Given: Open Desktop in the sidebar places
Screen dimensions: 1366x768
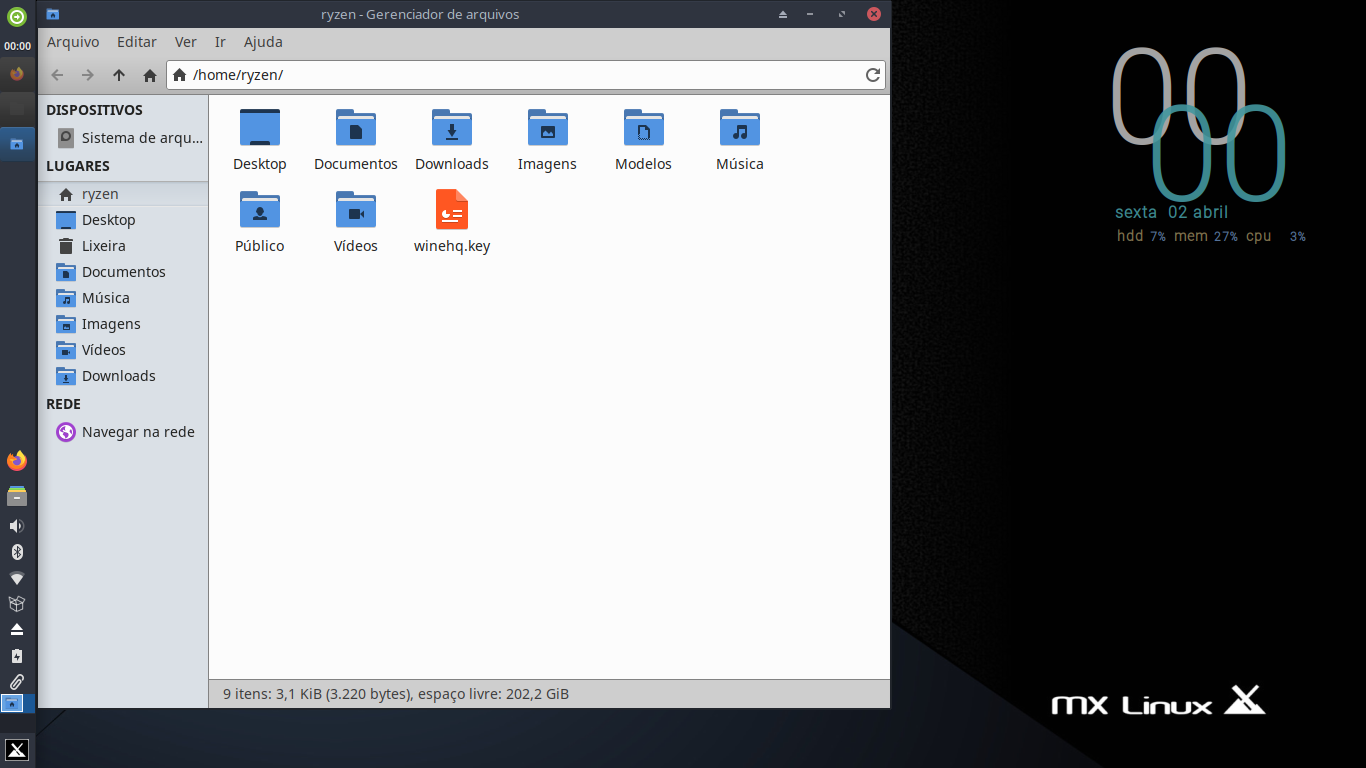Looking at the screenshot, I should click(x=123, y=220).
